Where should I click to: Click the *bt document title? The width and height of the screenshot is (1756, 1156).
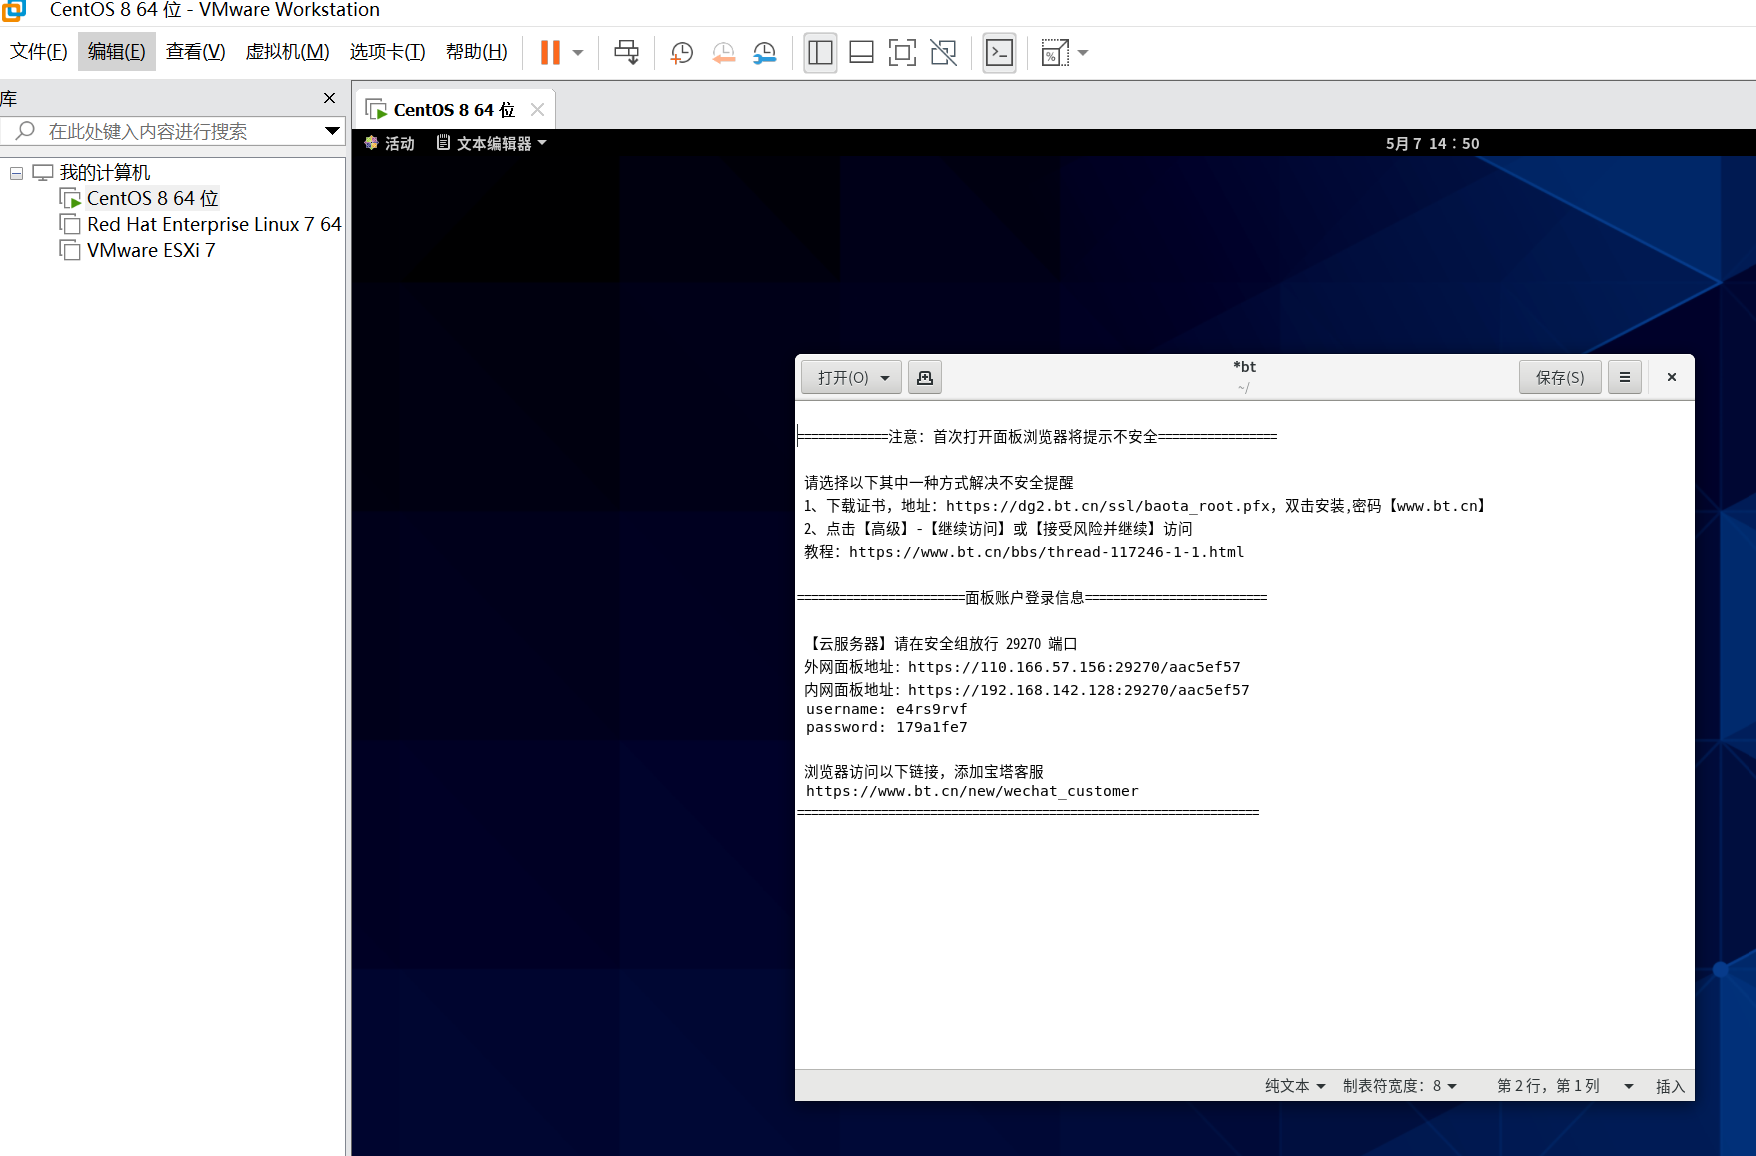[1244, 367]
